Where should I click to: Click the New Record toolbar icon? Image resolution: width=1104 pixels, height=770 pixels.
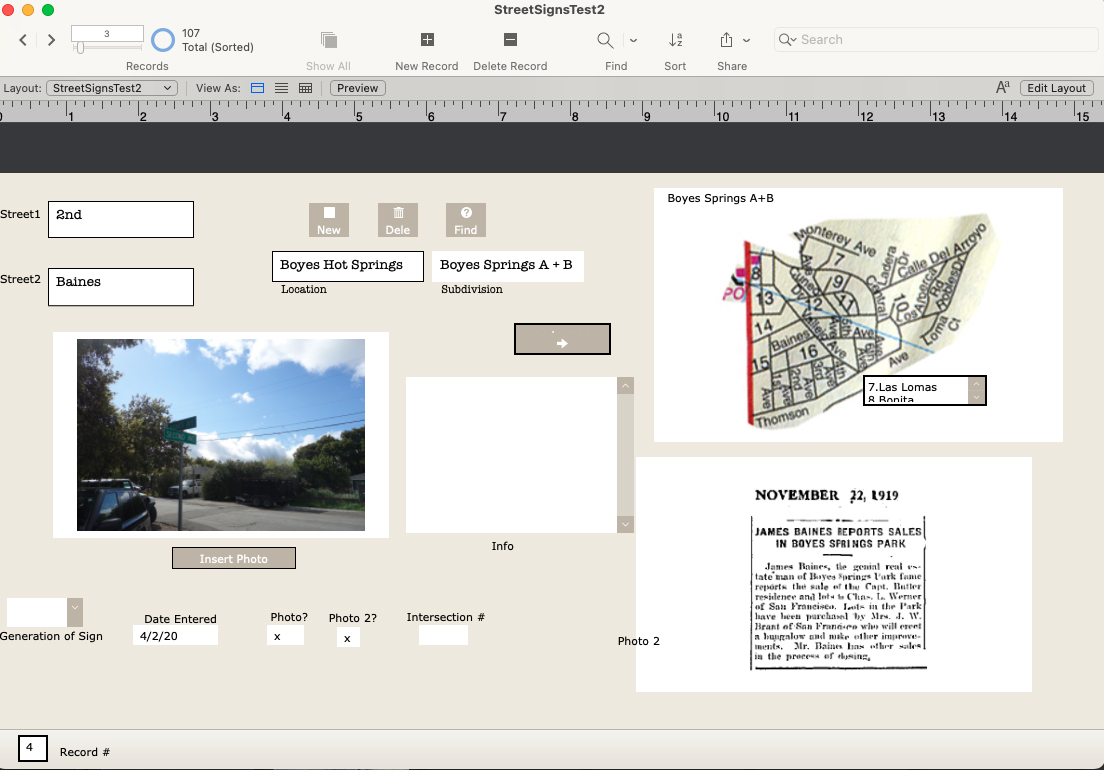tap(427, 40)
